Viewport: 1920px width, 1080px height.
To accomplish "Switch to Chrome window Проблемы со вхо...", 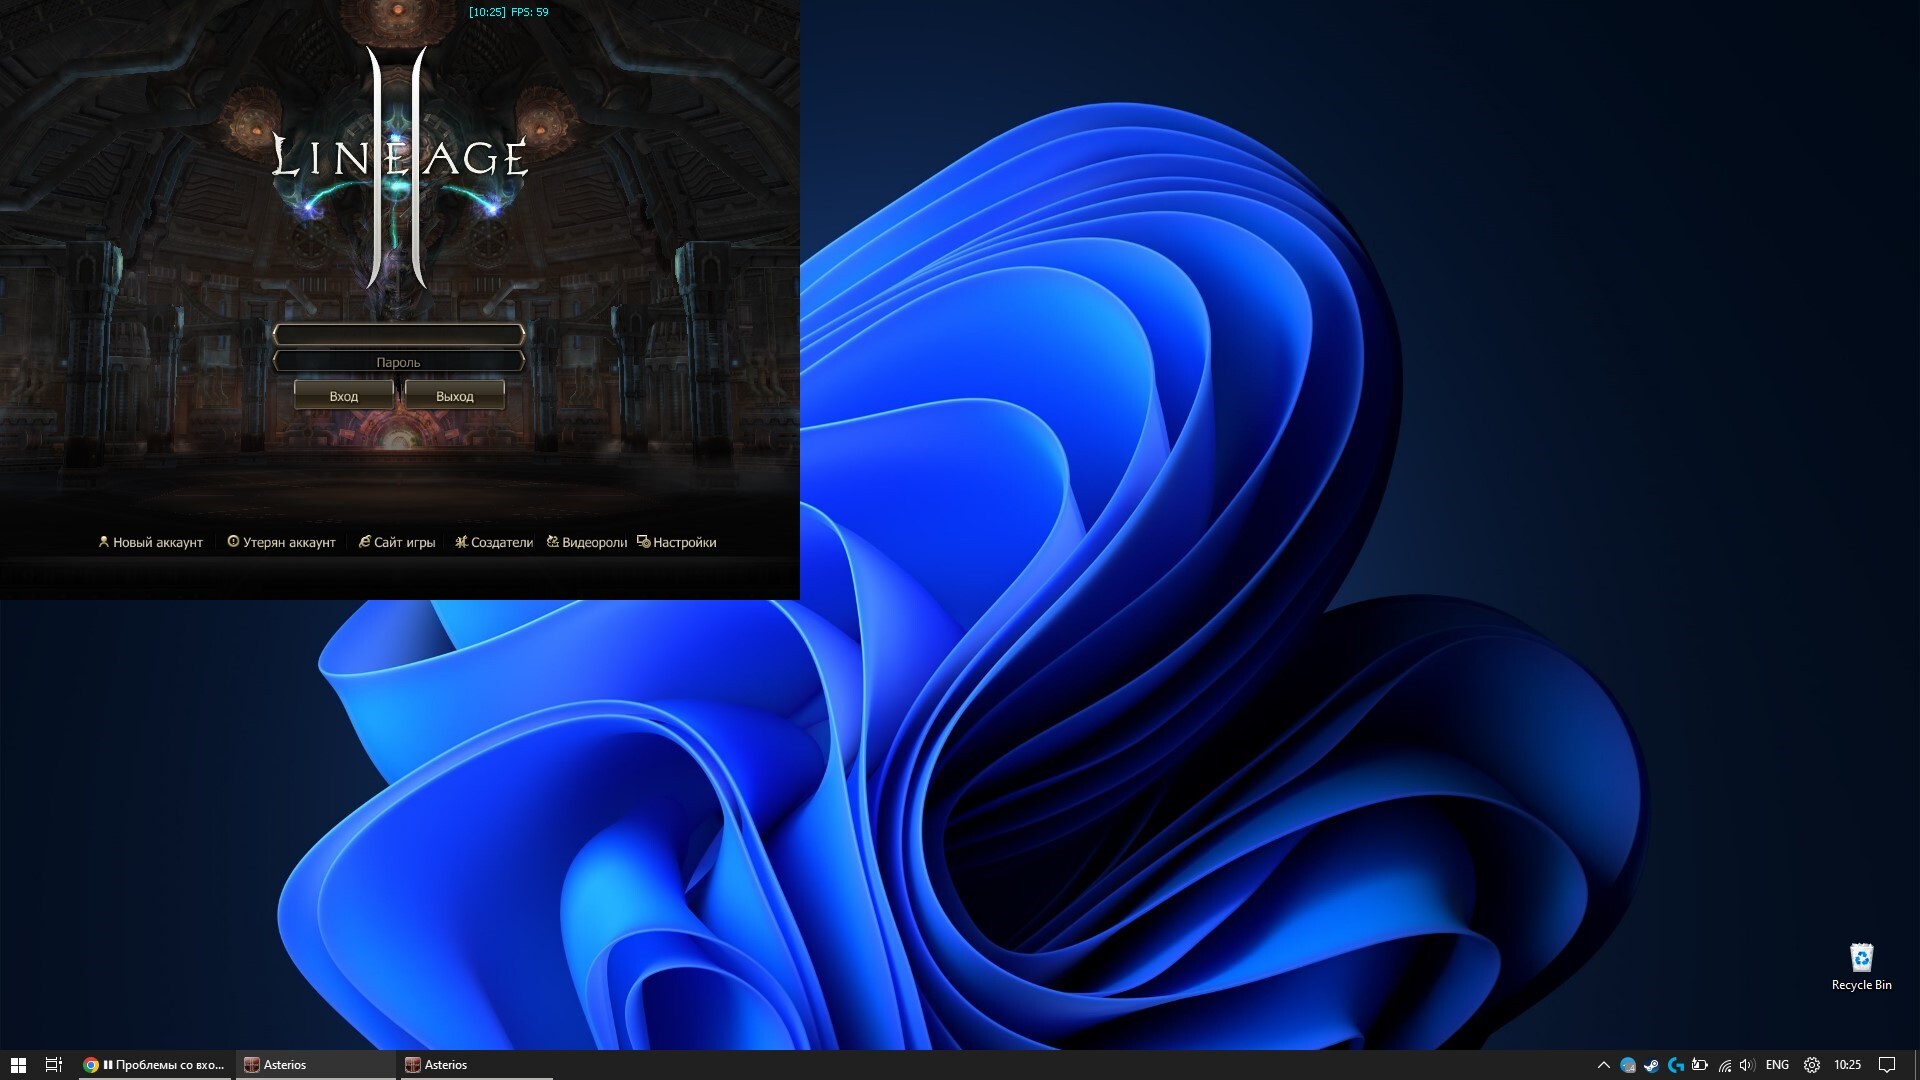I will pos(155,1065).
